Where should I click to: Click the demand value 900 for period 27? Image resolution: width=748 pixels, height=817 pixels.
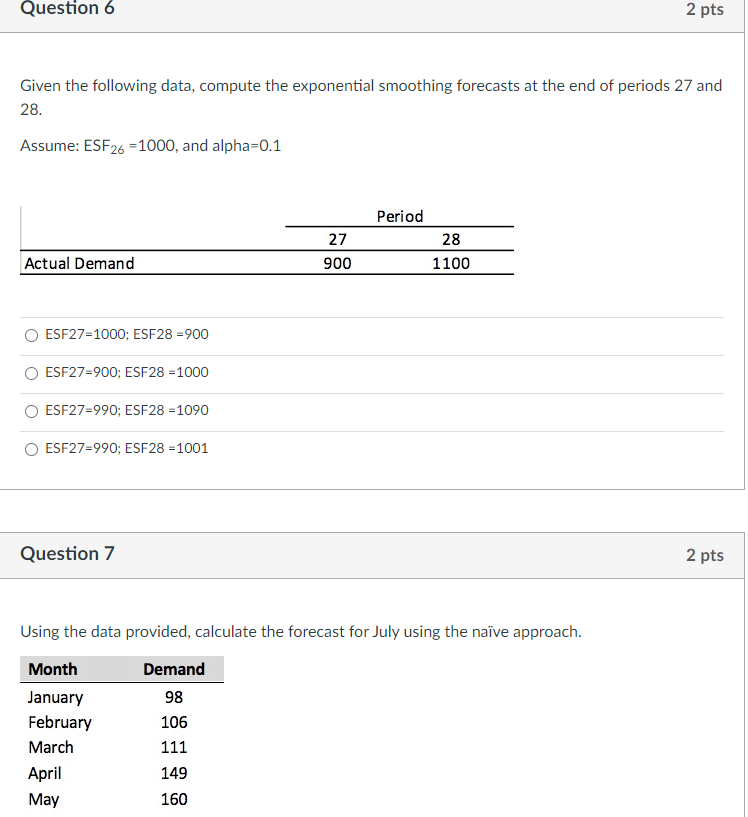[x=337, y=263]
